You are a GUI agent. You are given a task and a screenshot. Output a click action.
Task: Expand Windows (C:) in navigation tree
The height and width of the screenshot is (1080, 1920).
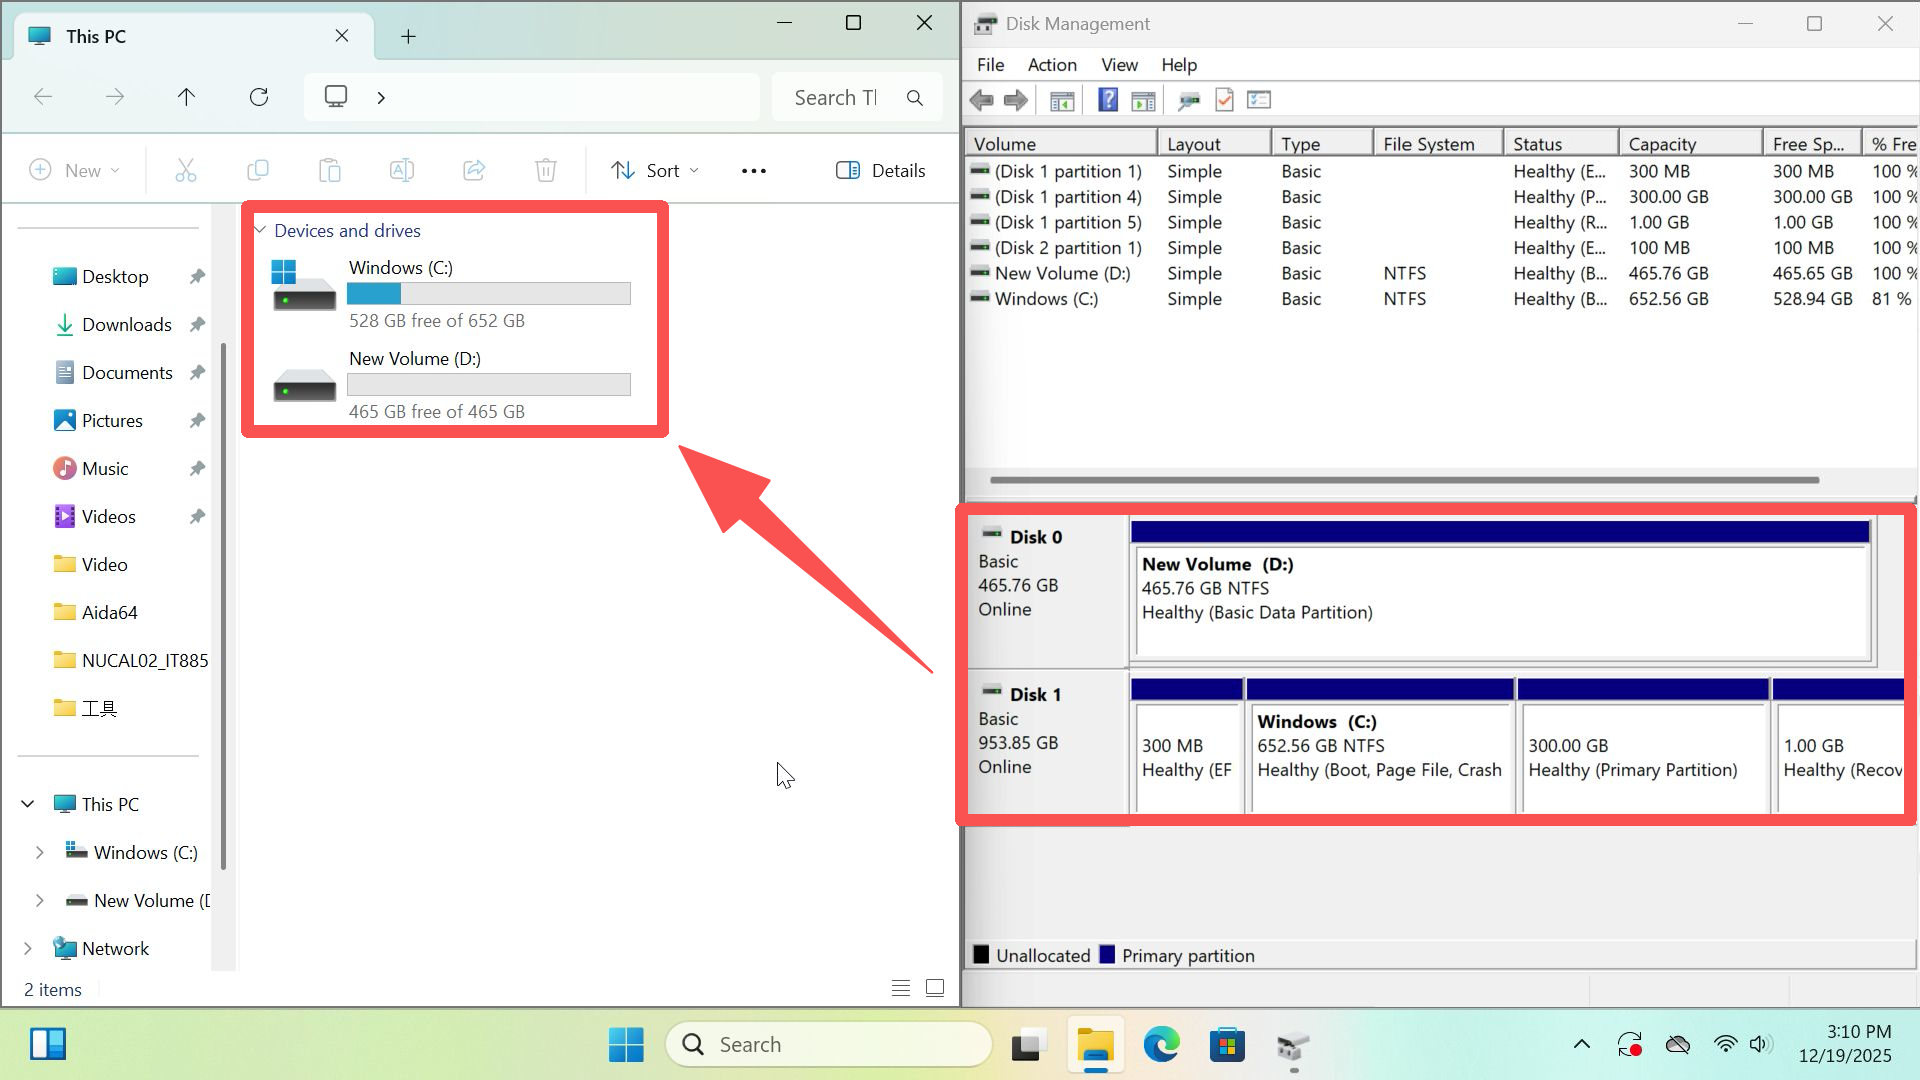tap(39, 852)
